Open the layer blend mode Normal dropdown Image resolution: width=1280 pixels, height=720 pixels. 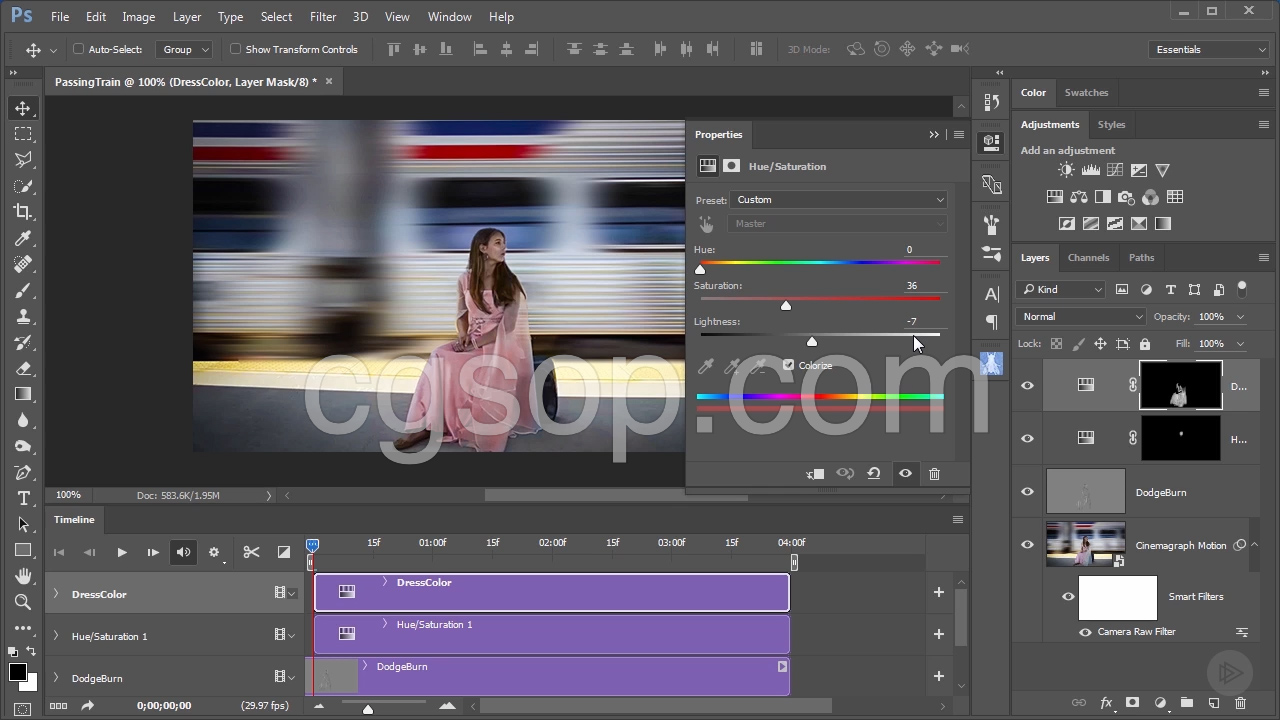tap(1081, 317)
